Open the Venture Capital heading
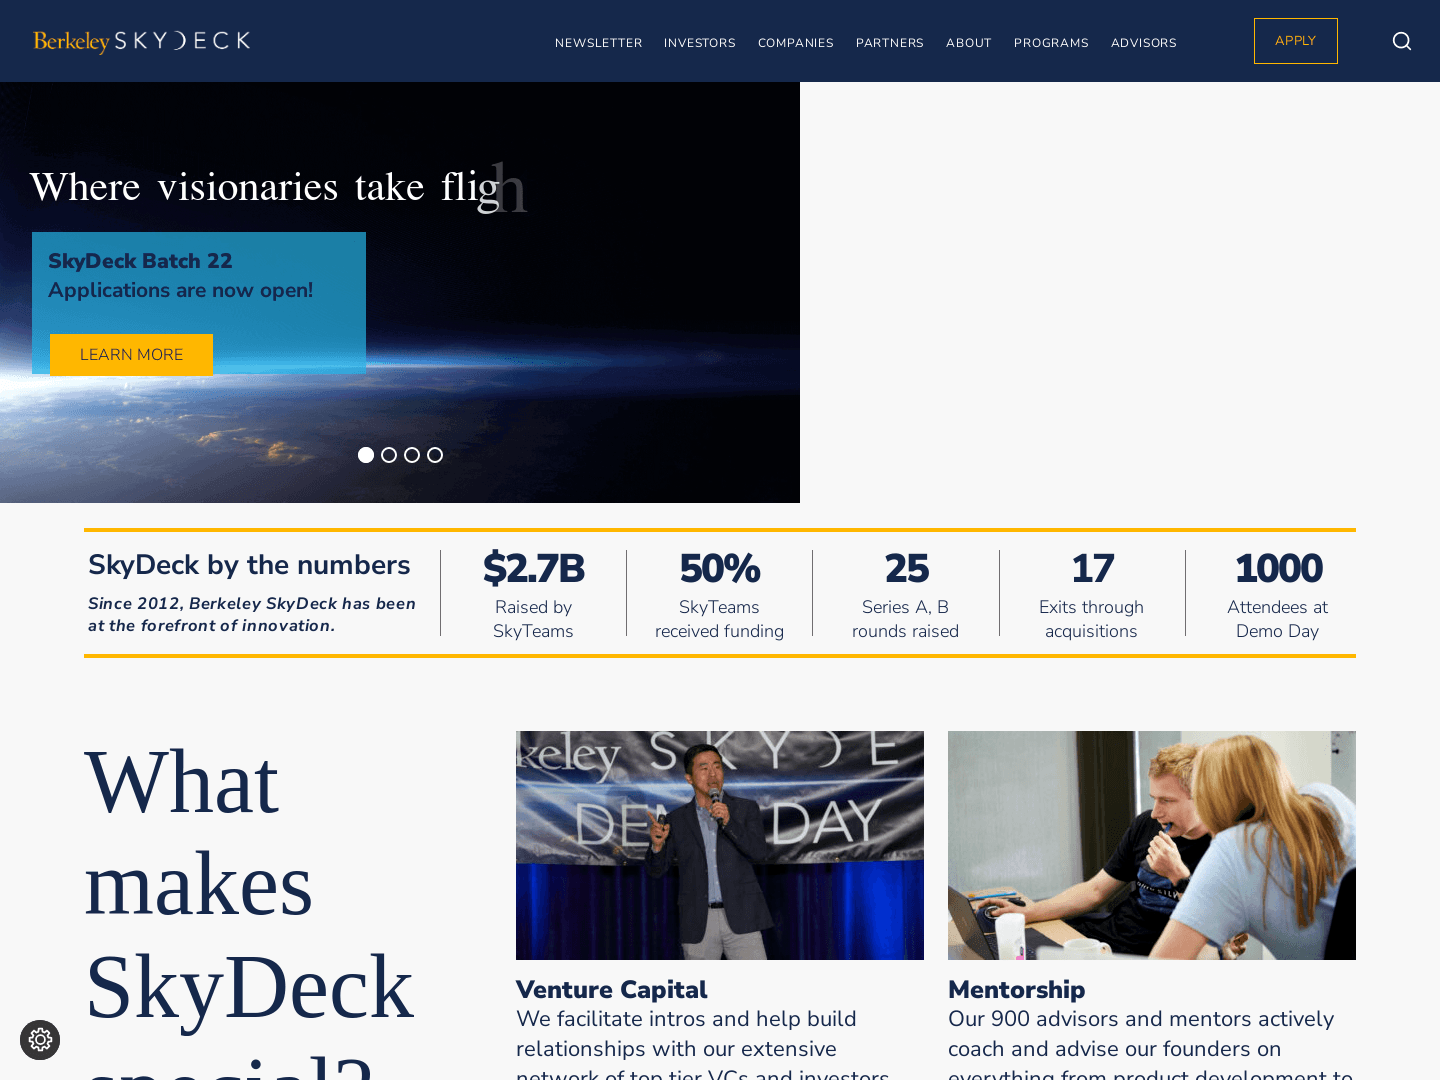1440x1080 pixels. click(x=611, y=989)
